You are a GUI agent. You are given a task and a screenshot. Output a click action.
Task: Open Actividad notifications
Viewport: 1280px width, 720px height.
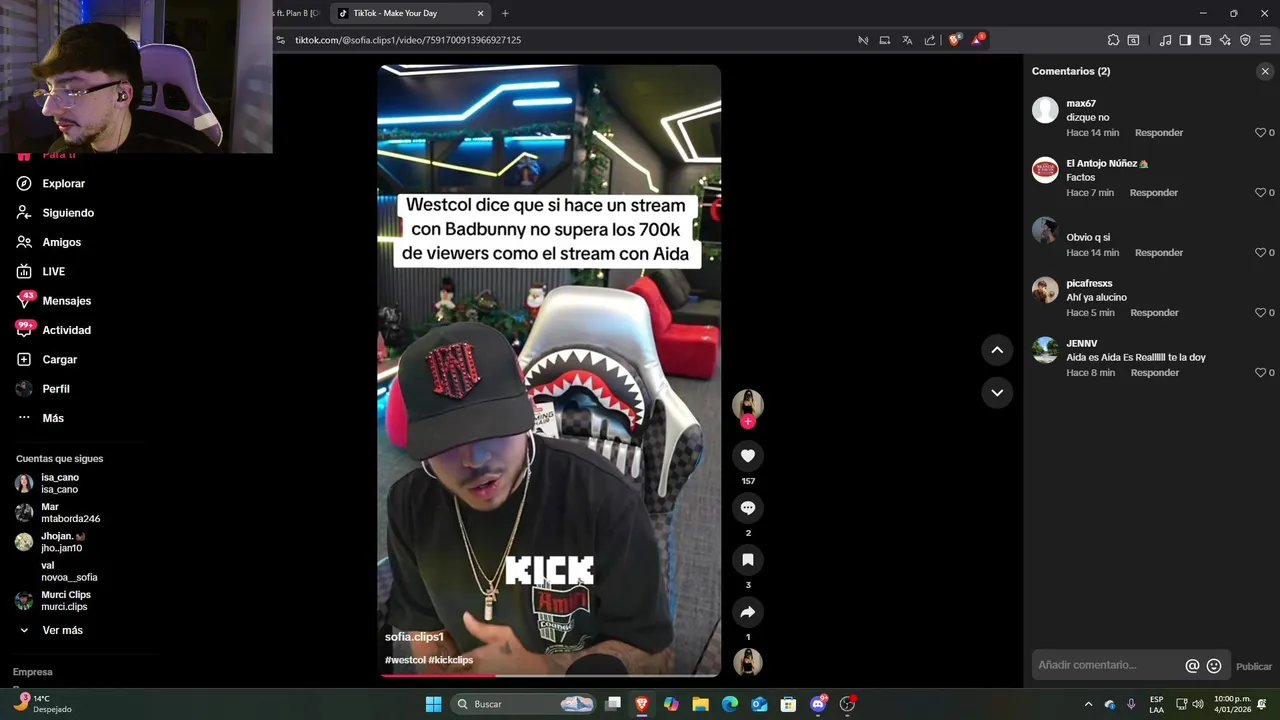coord(53,330)
